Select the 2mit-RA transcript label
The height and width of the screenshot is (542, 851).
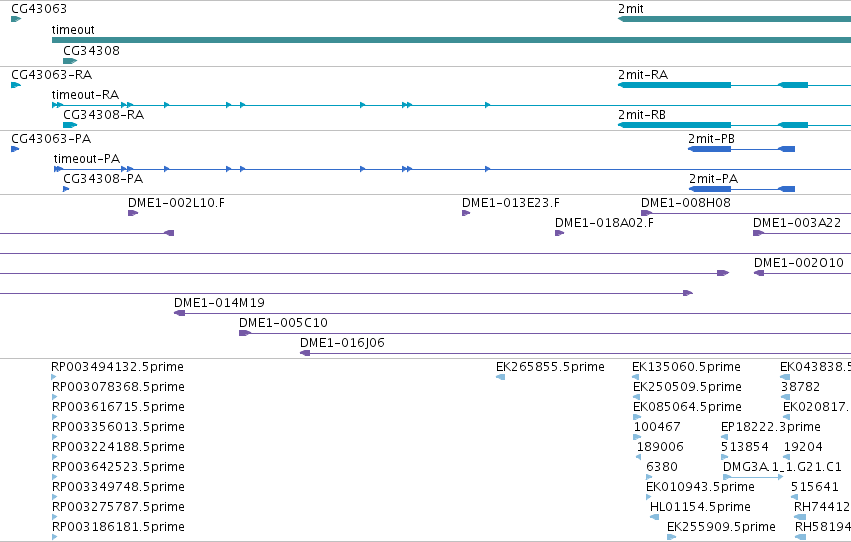click(643, 74)
